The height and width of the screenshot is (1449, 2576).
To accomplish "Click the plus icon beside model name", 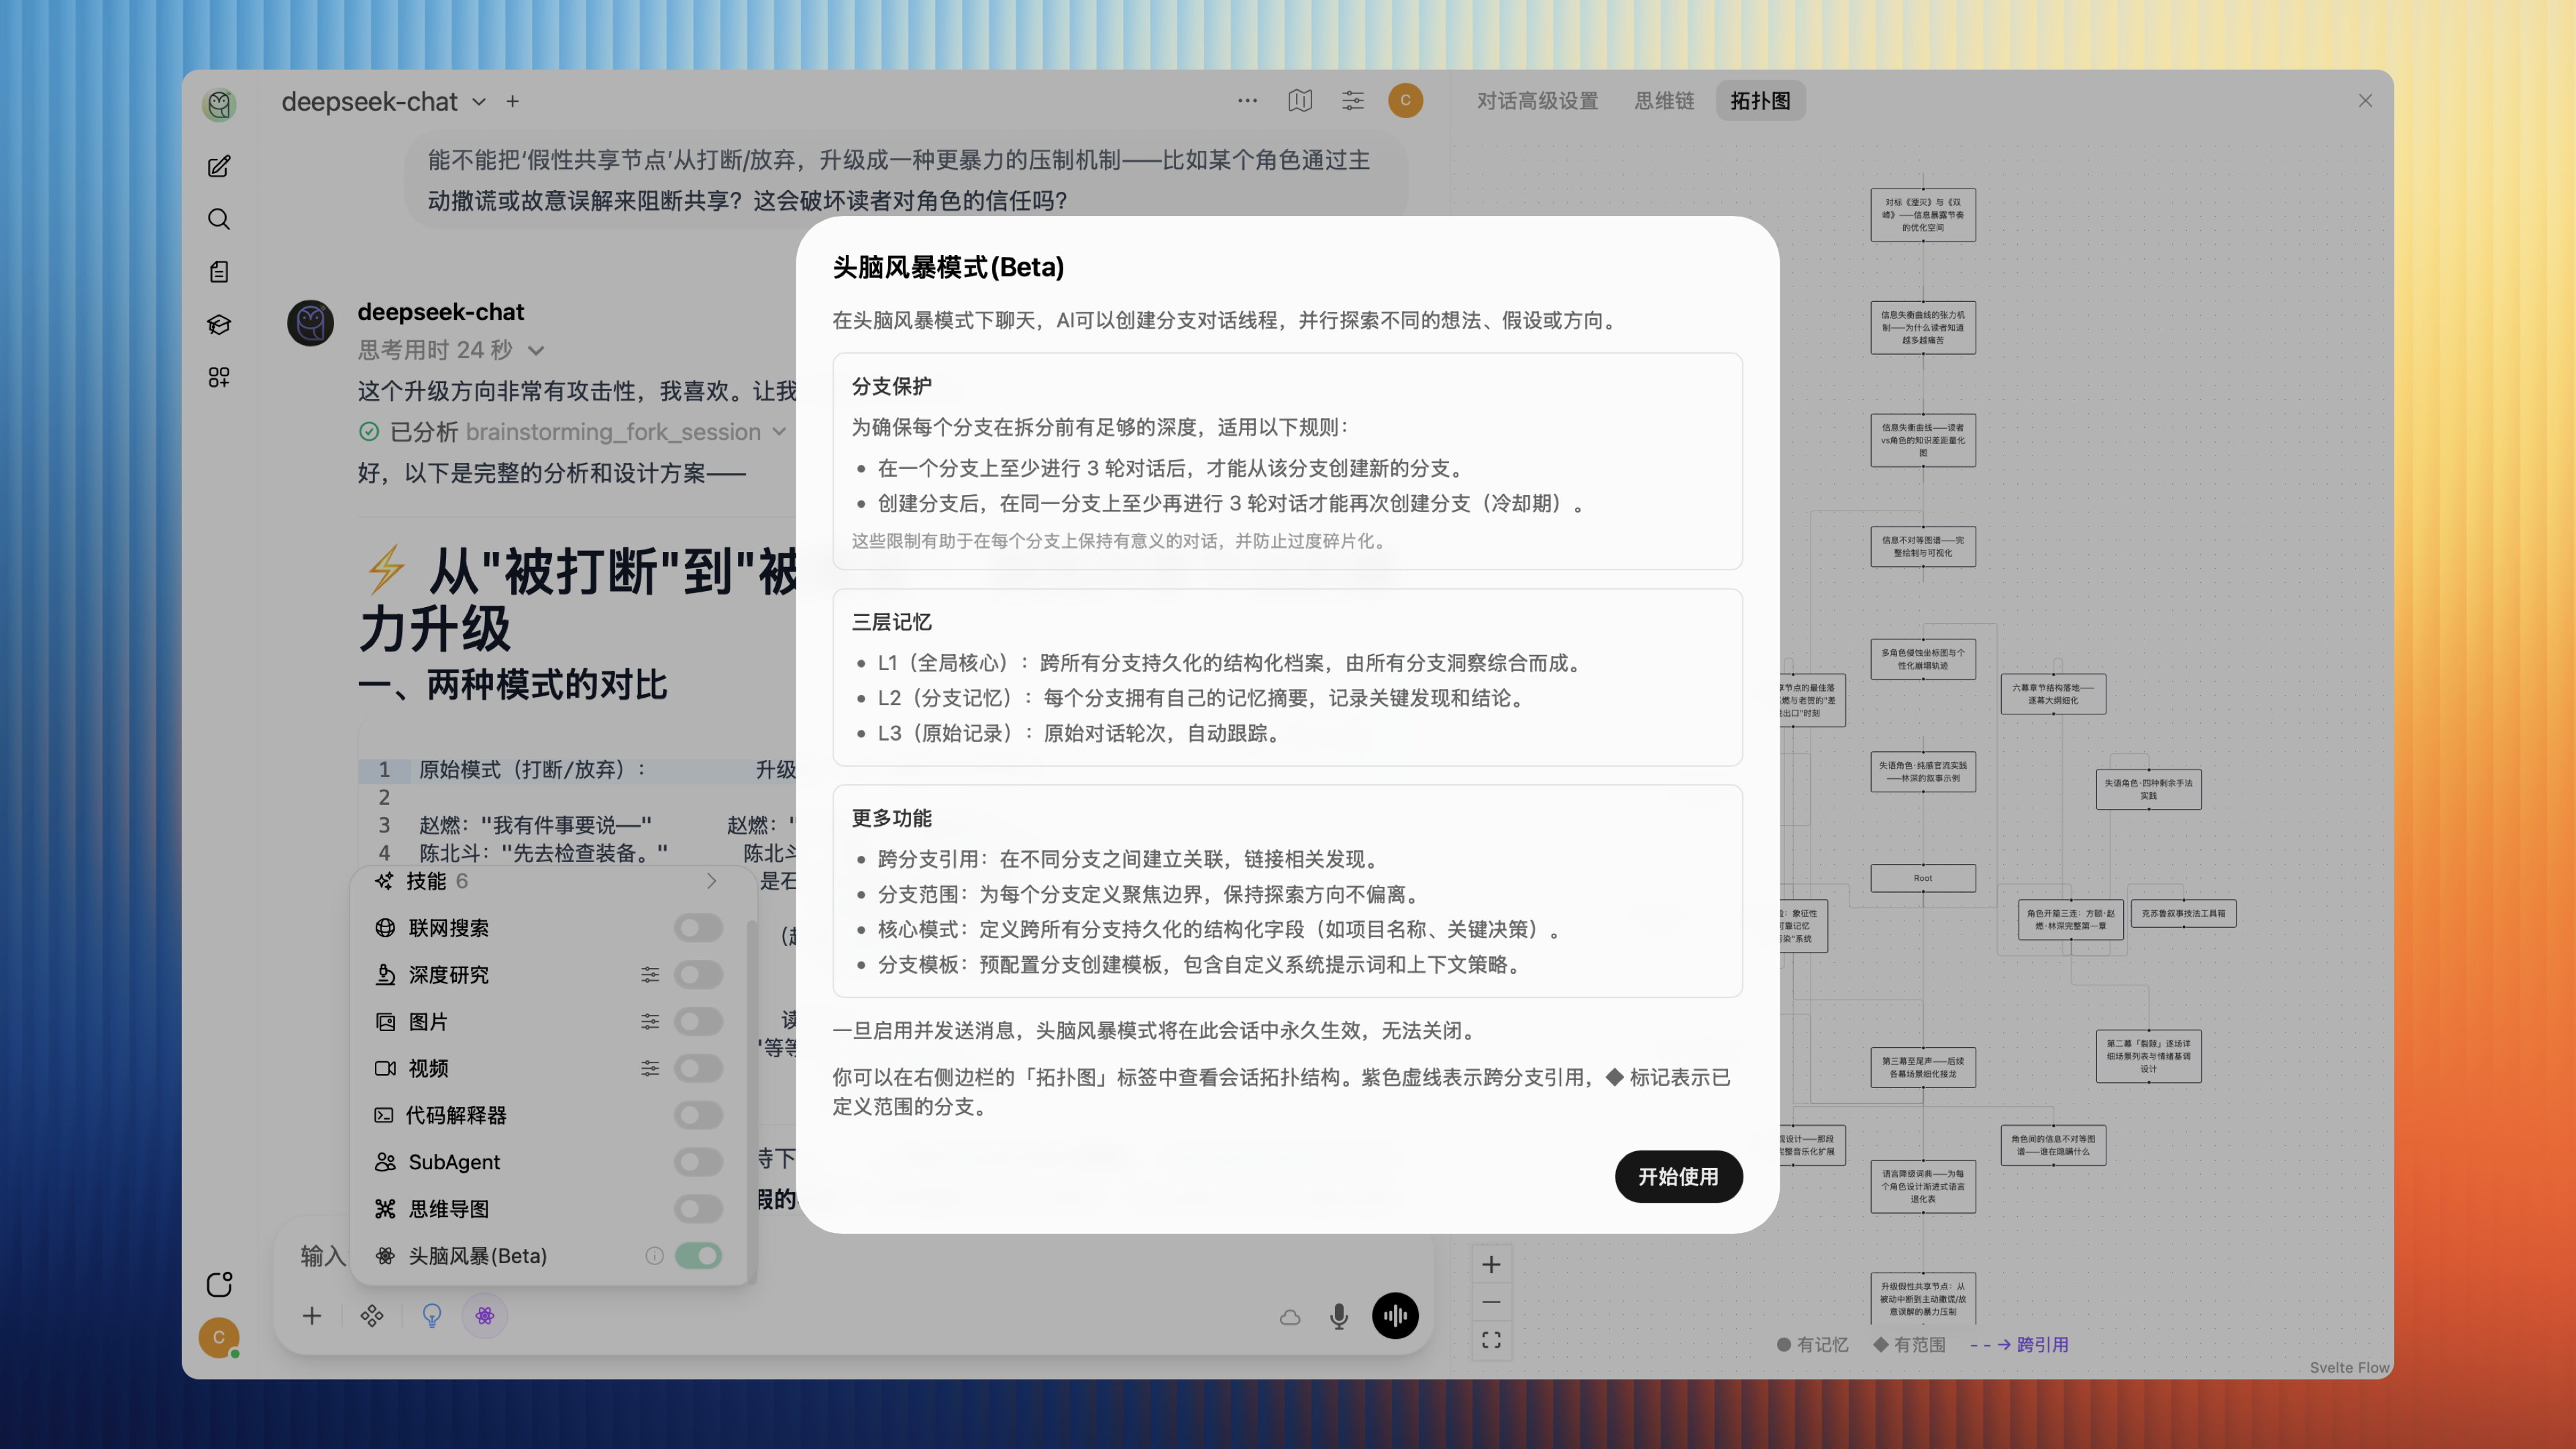I will (x=513, y=101).
